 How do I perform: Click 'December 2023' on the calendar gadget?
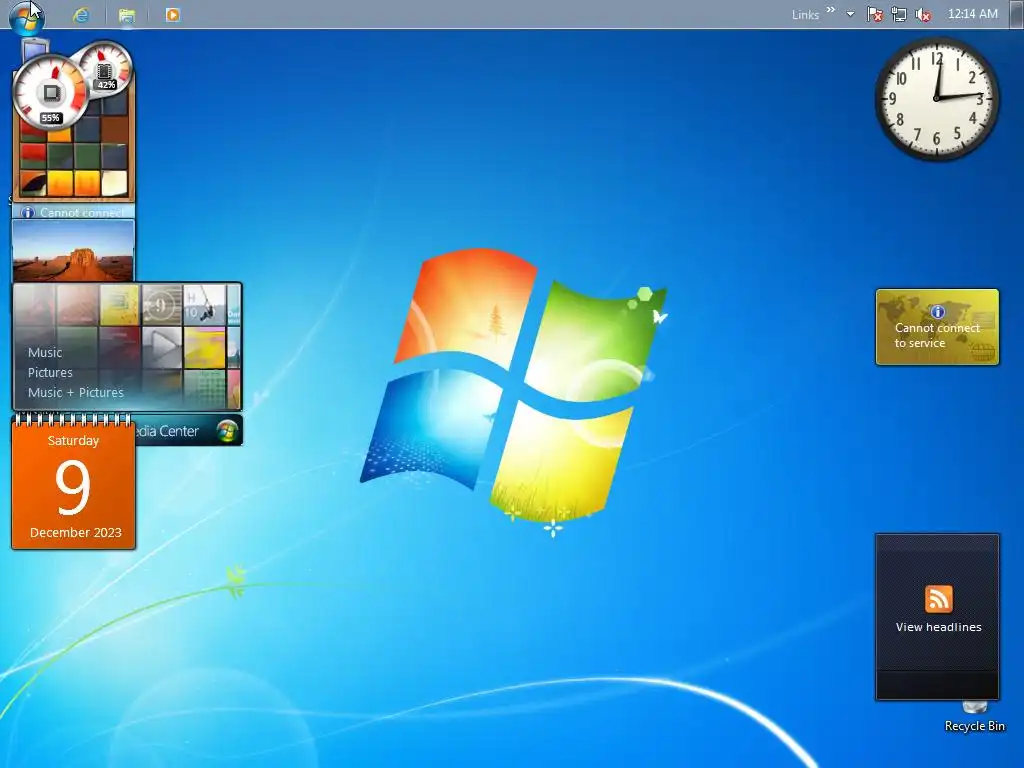pyautogui.click(x=76, y=532)
